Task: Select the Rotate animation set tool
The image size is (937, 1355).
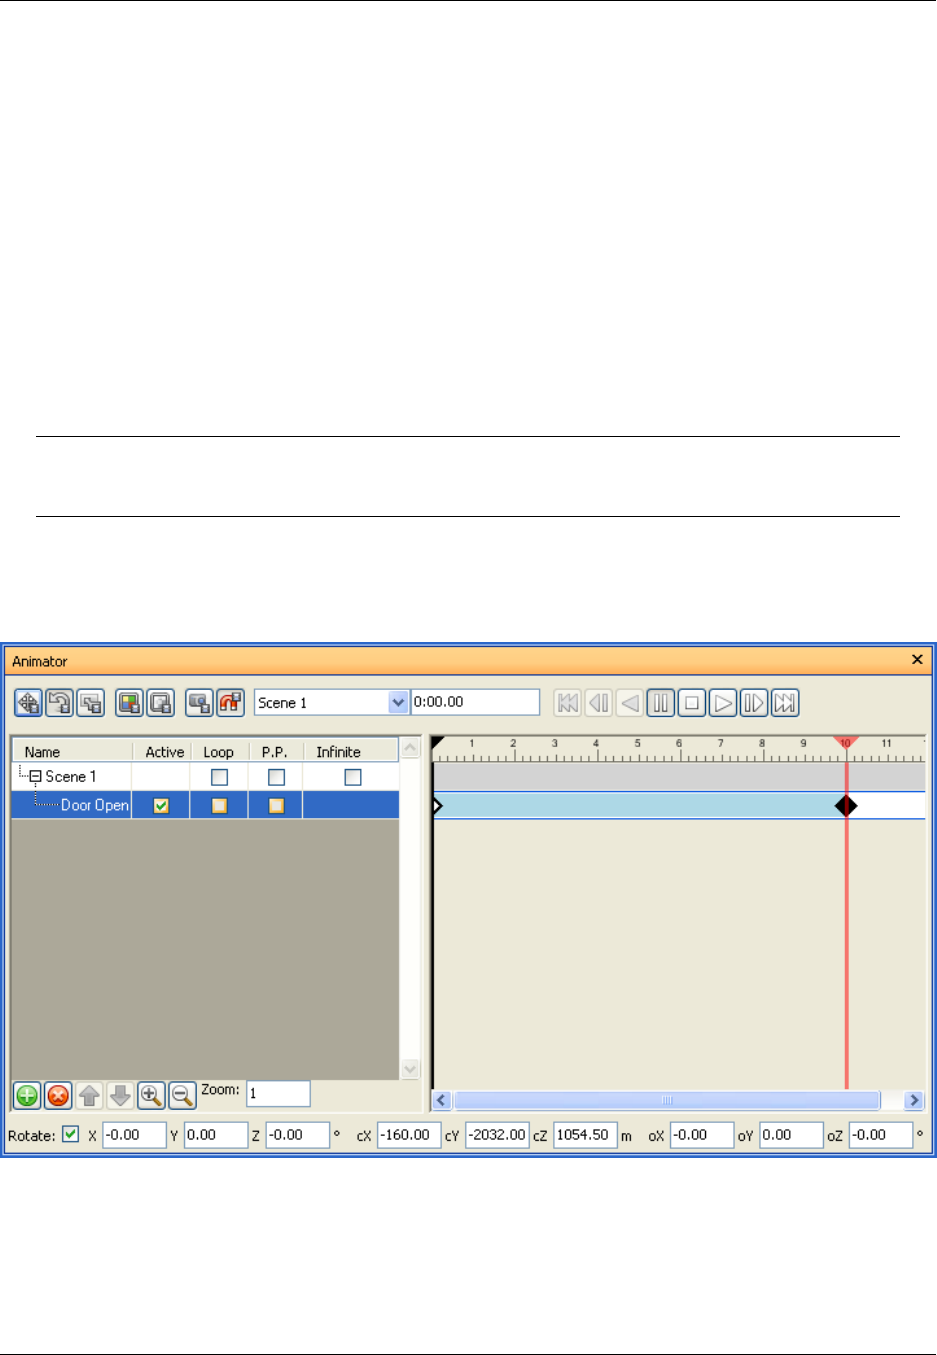Action: [x=59, y=703]
